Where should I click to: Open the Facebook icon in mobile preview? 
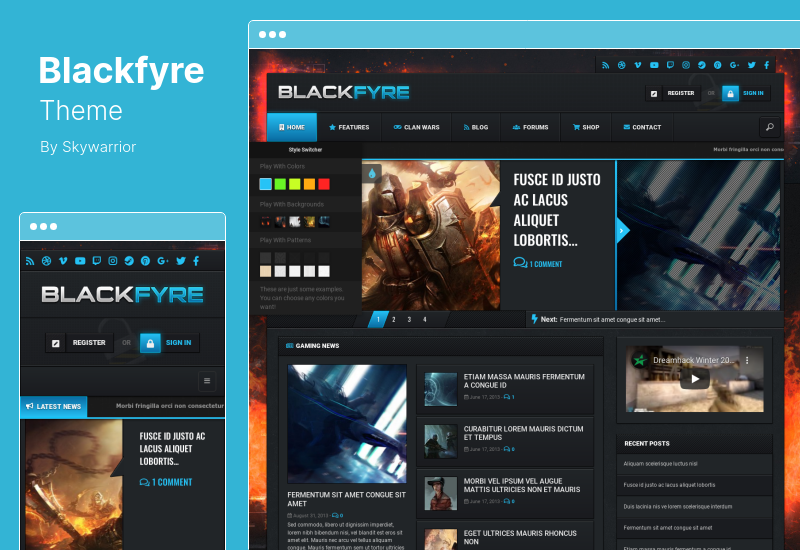(196, 261)
